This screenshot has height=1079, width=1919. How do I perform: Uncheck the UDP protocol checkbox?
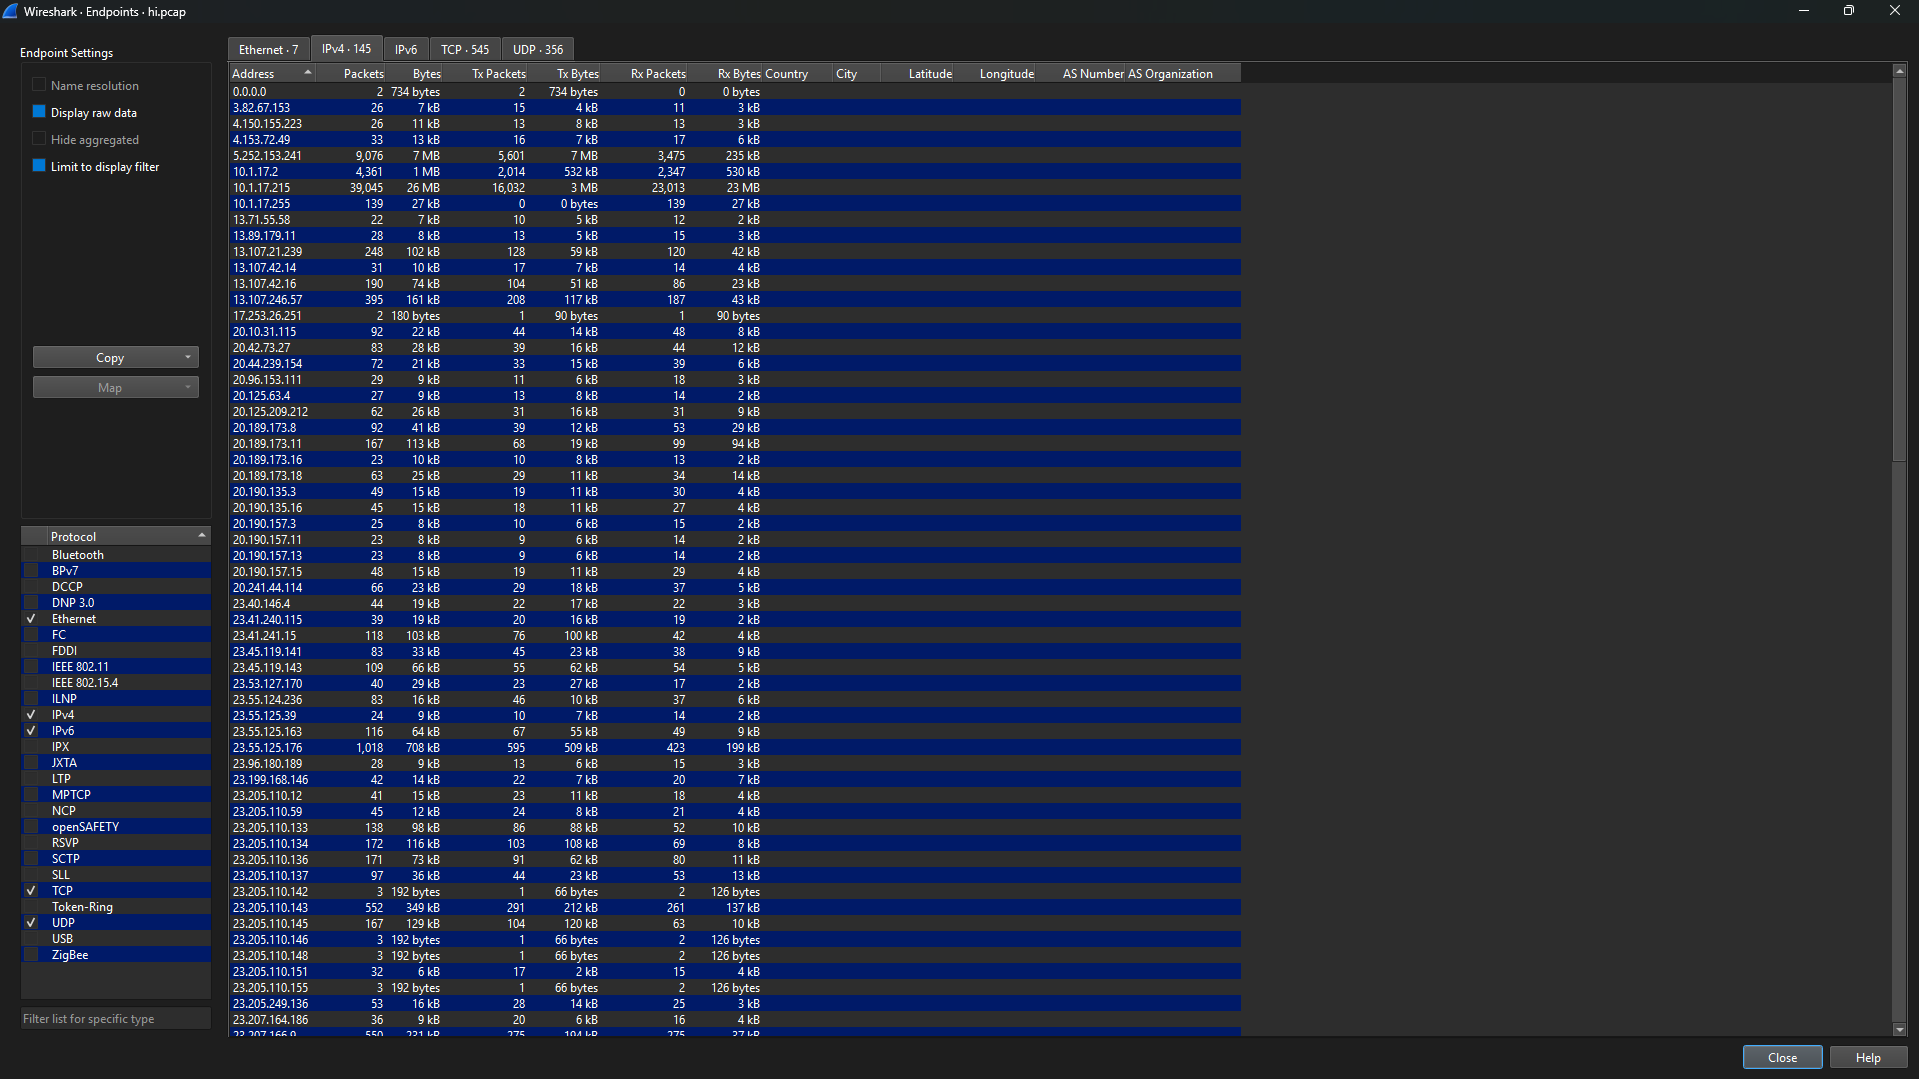(31, 923)
